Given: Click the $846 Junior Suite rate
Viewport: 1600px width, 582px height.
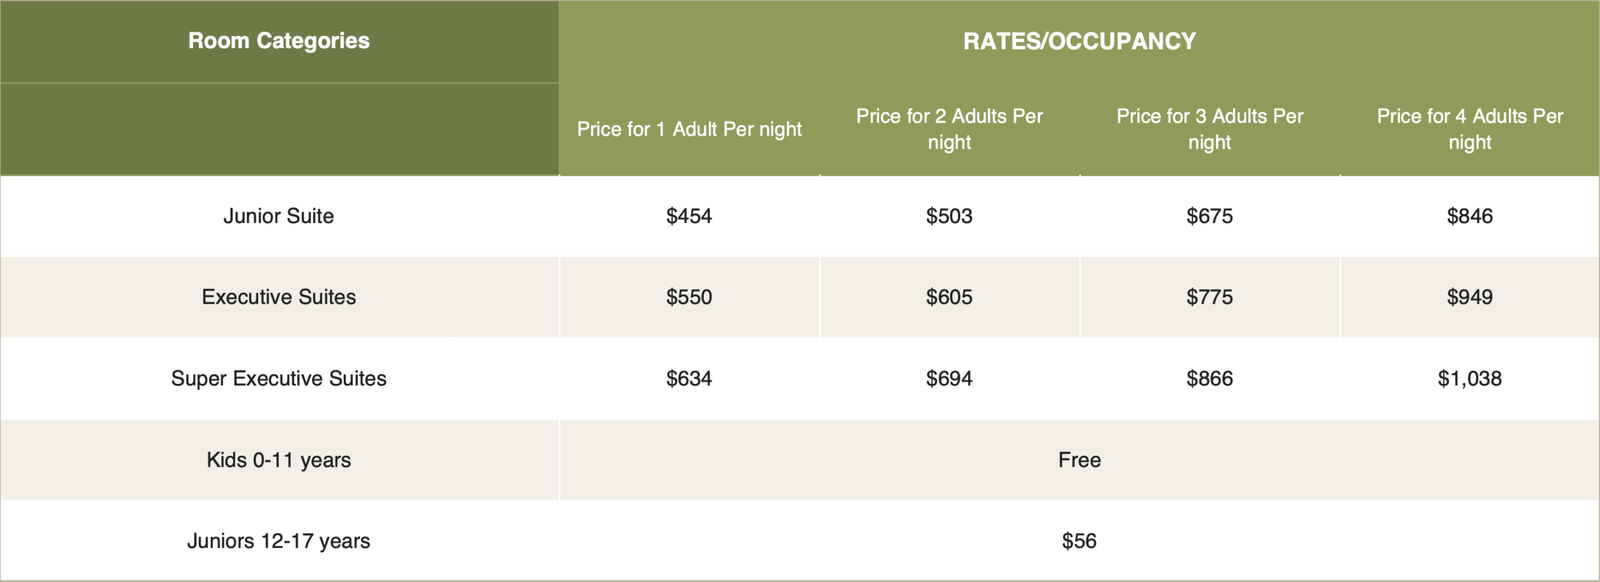Looking at the screenshot, I should [x=1470, y=216].
